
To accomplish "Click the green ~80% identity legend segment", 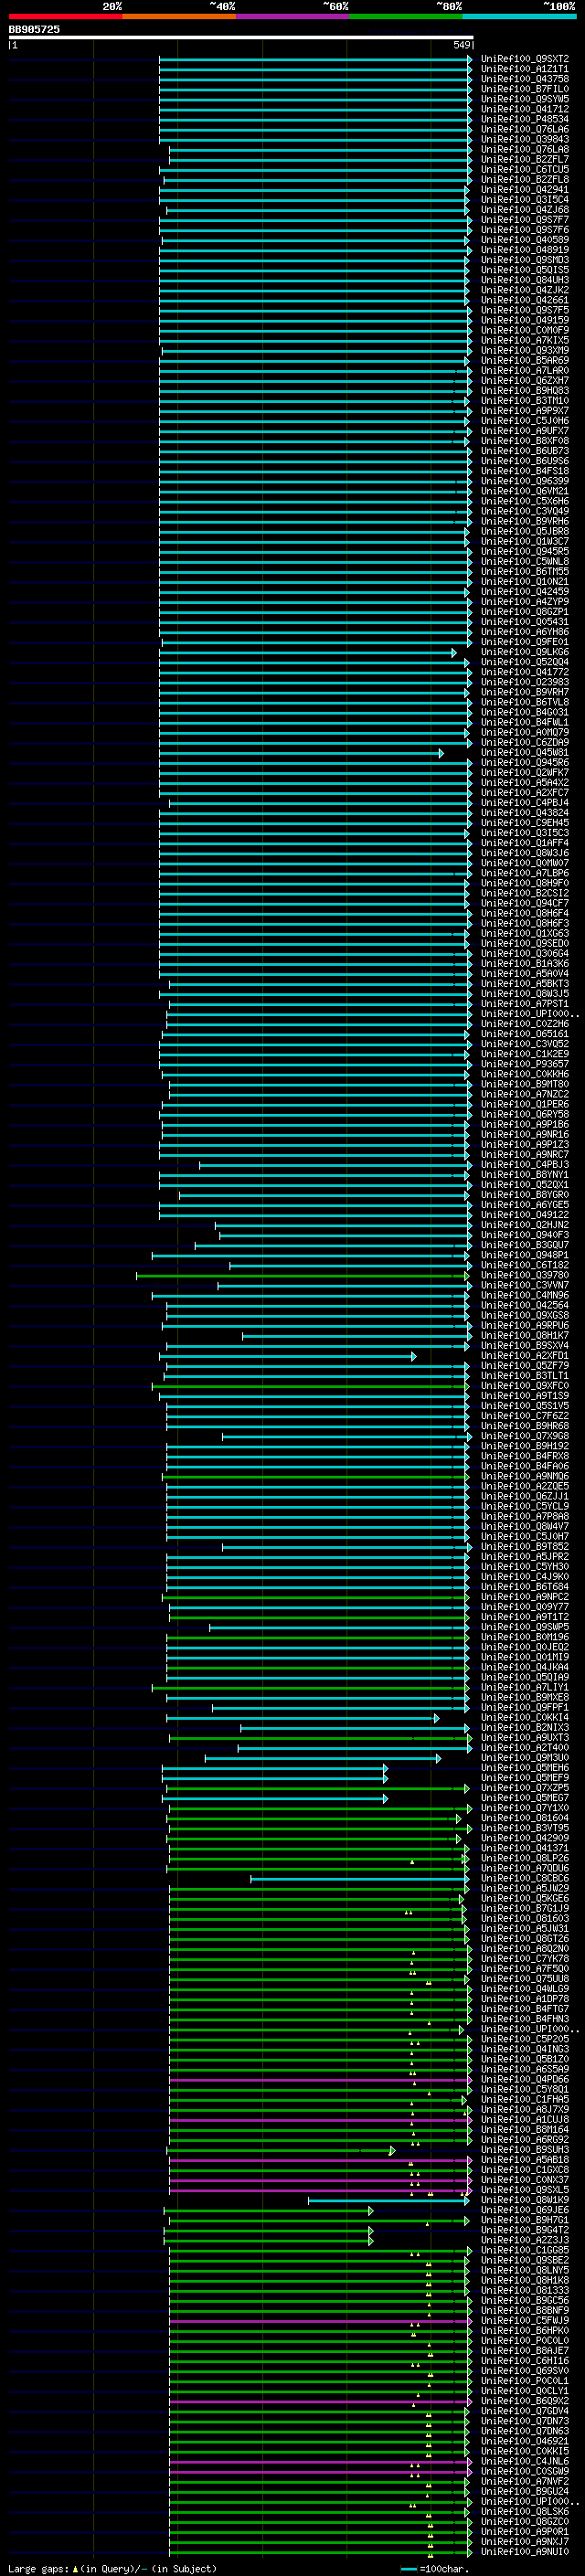I will pos(406,16).
